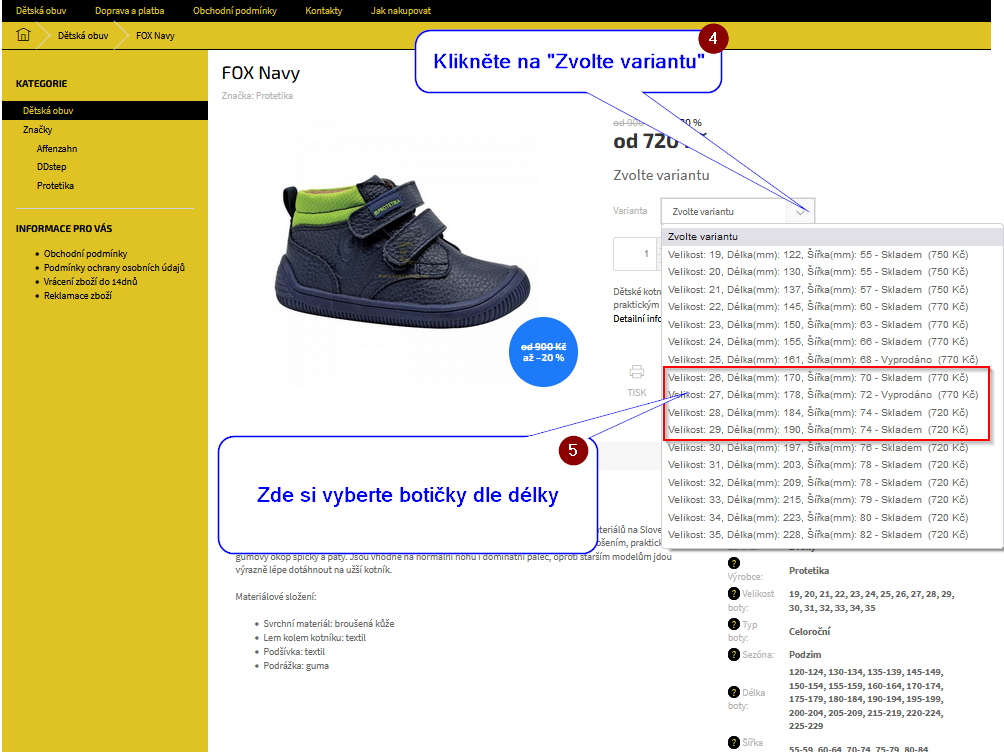Open 'Reklamace zboží' link
This screenshot has width=1004, height=752.
coord(77,296)
